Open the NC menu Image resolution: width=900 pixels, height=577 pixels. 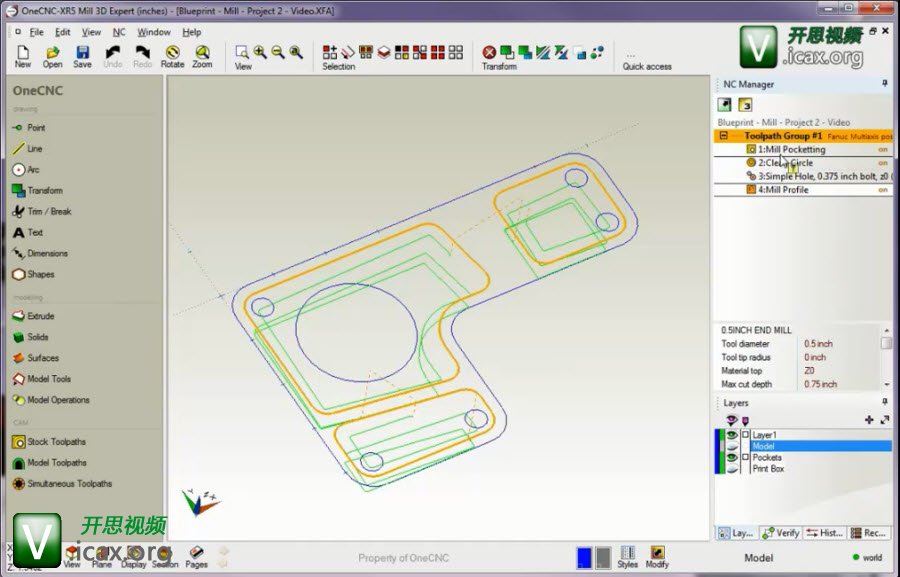(119, 32)
